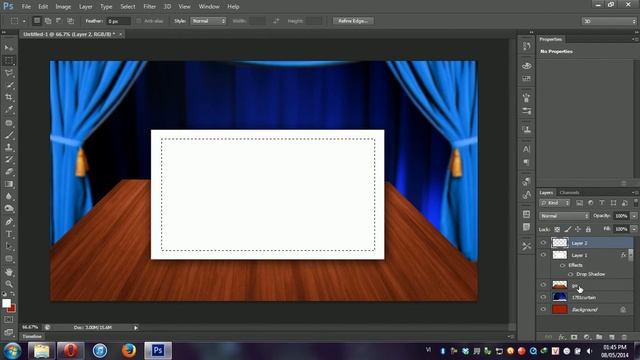Select the Clone Stamp tool

pos(9,147)
